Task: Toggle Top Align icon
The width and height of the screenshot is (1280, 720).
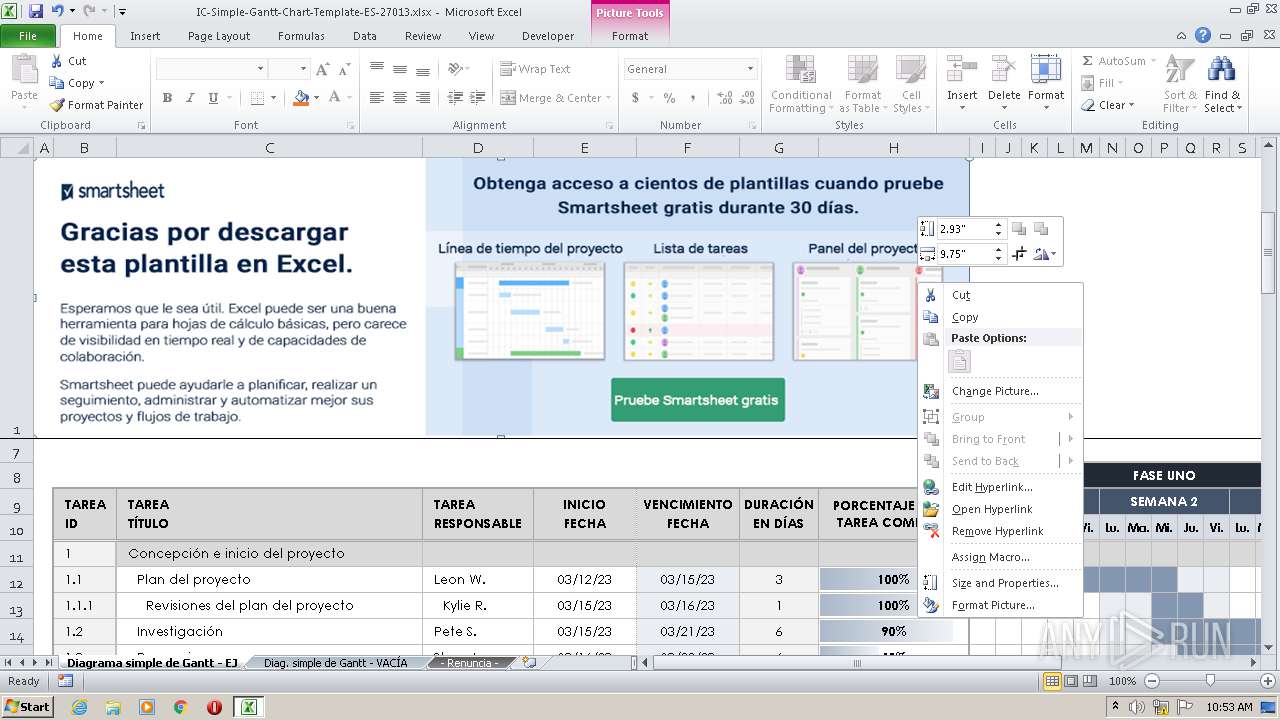Action: 376,69
